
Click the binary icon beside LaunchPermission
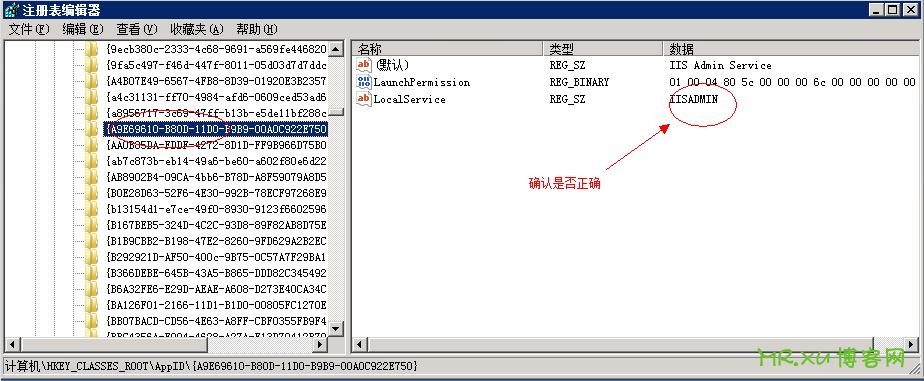(x=365, y=82)
